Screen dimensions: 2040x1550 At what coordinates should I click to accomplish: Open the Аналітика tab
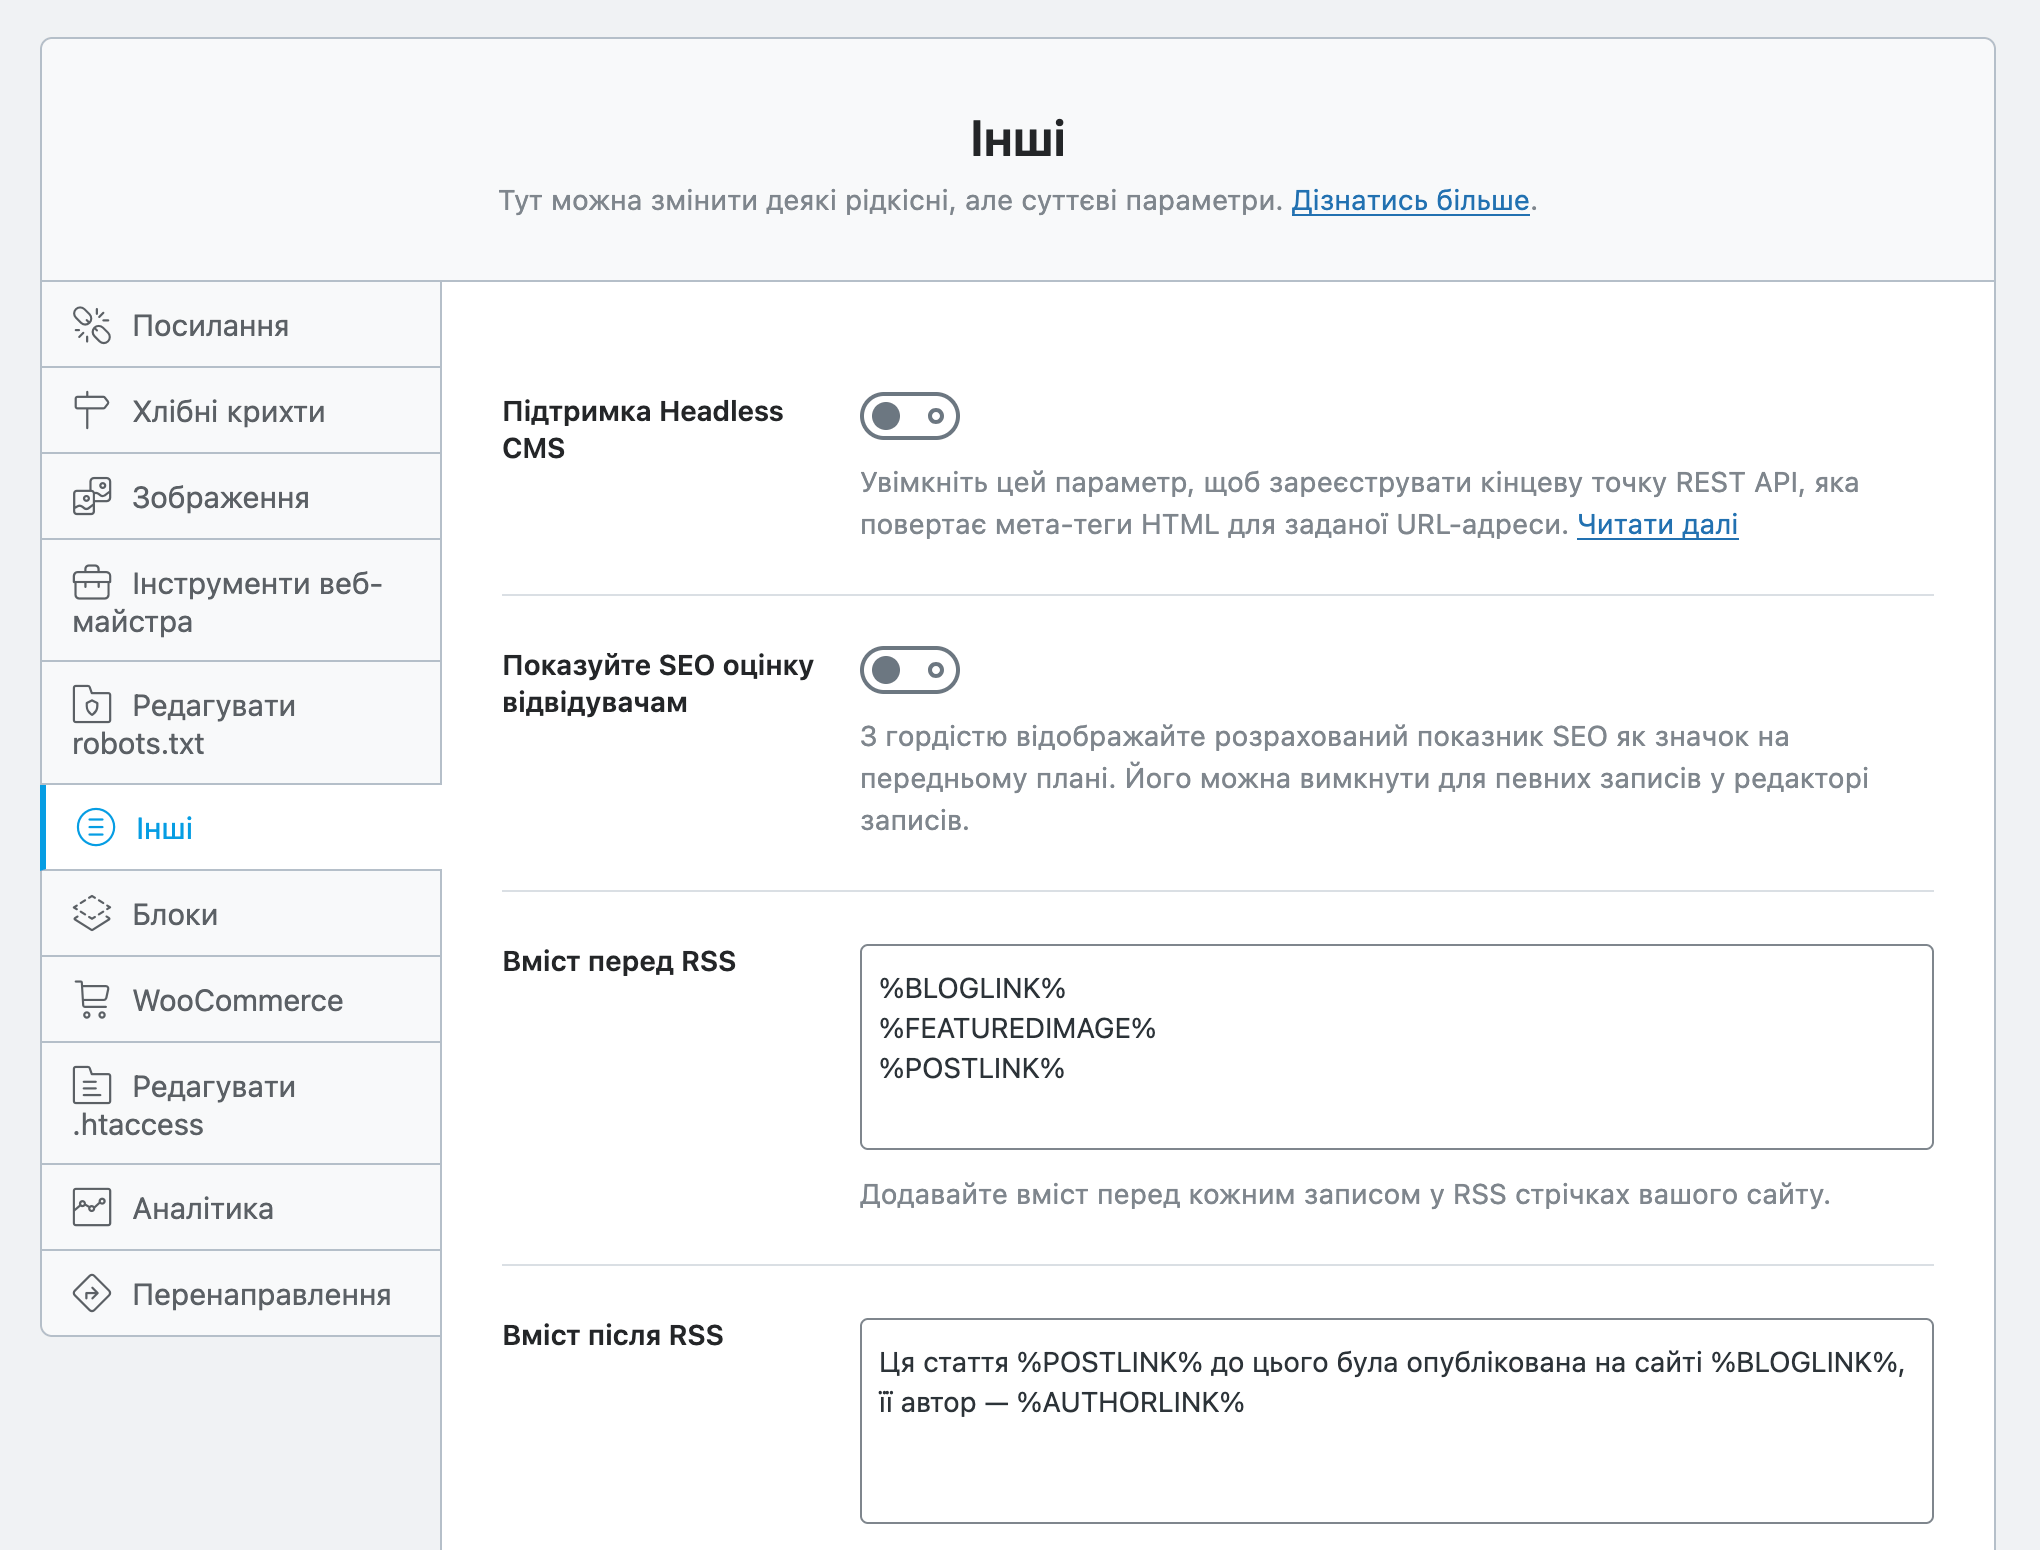tap(241, 1208)
